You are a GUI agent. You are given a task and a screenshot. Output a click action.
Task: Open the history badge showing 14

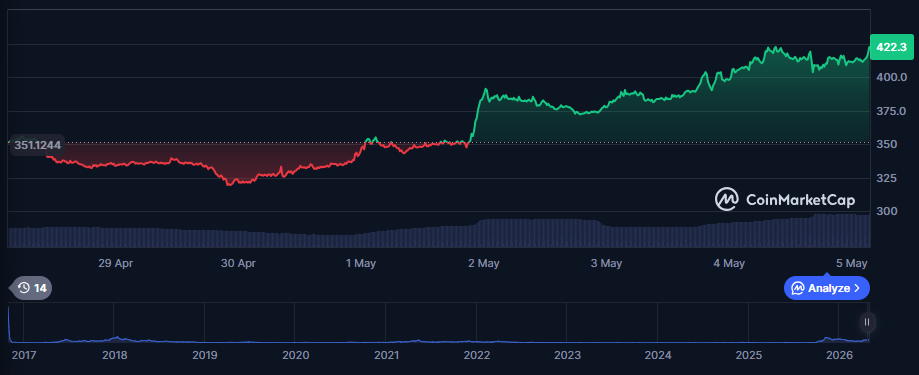coord(32,288)
